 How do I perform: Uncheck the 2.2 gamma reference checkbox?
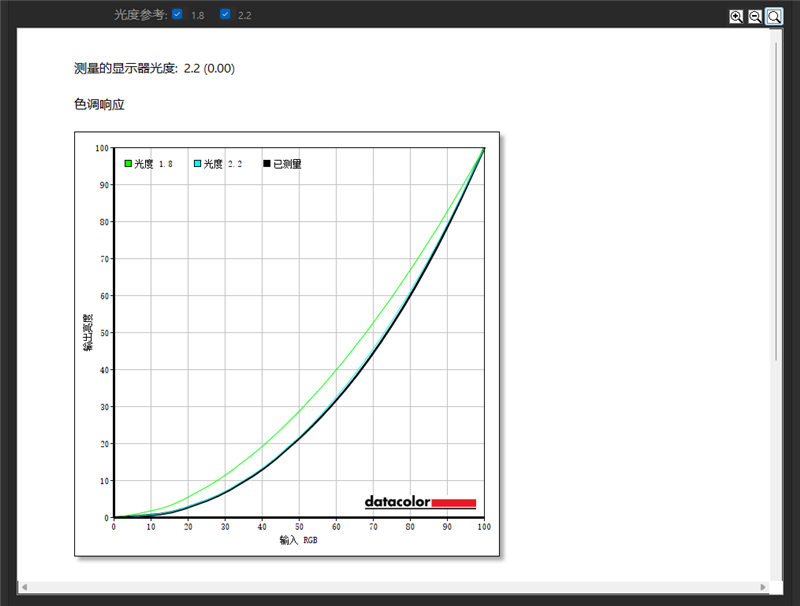(225, 15)
